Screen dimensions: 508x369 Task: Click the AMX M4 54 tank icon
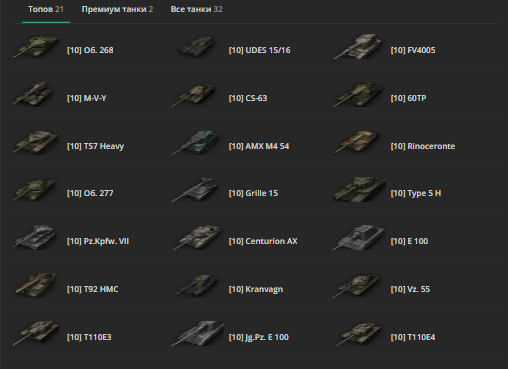coord(196,142)
